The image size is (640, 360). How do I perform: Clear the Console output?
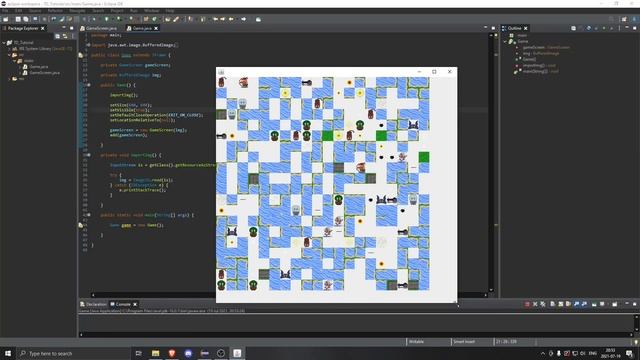tap(553, 304)
